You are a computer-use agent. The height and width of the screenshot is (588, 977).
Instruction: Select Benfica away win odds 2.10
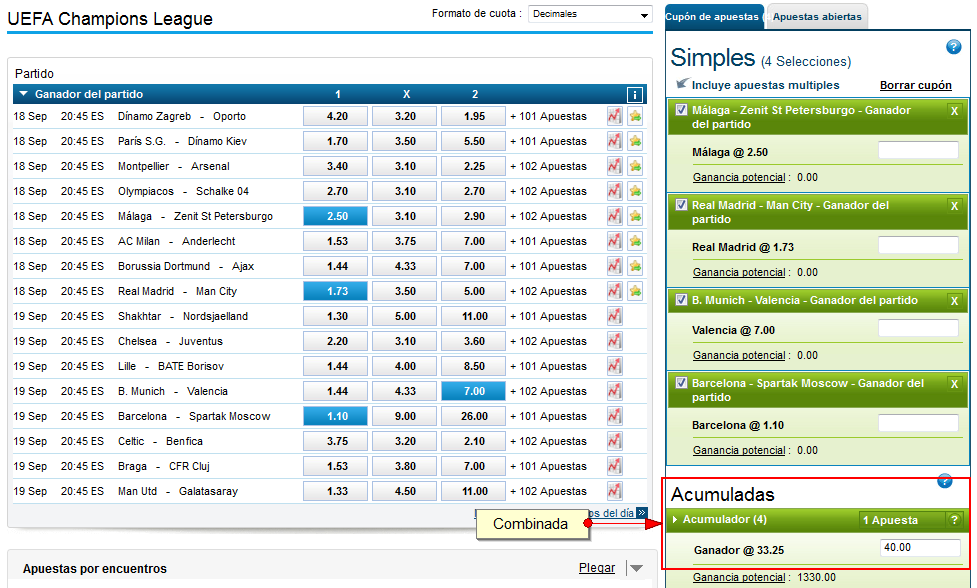pyautogui.click(x=473, y=441)
